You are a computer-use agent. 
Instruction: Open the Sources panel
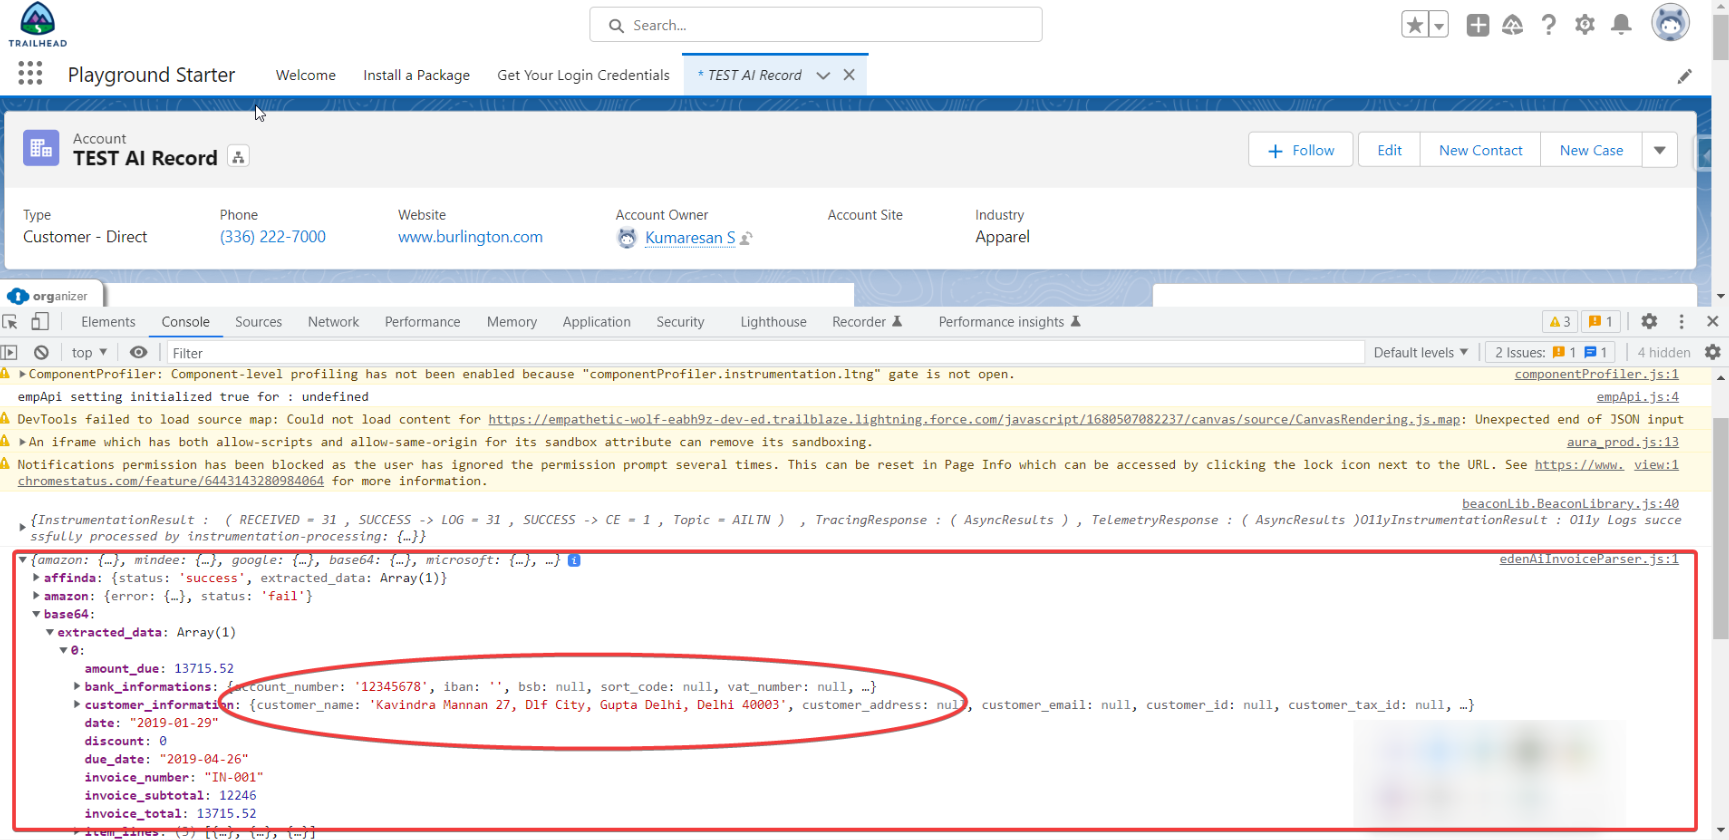258,322
